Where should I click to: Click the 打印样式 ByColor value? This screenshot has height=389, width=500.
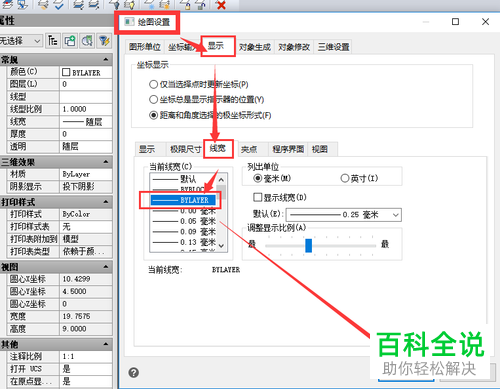[86, 214]
